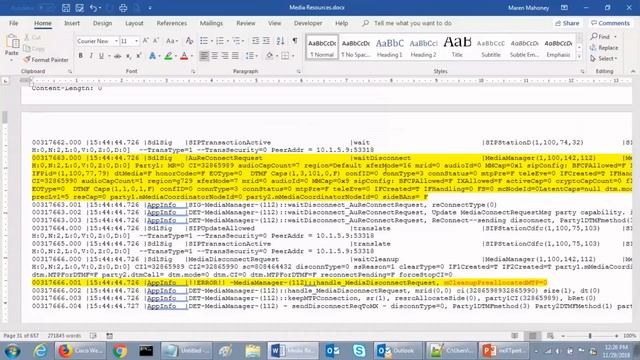Click the Format Painter button
The width and height of the screenshot is (640, 360).
pyautogui.click(x=46, y=60)
